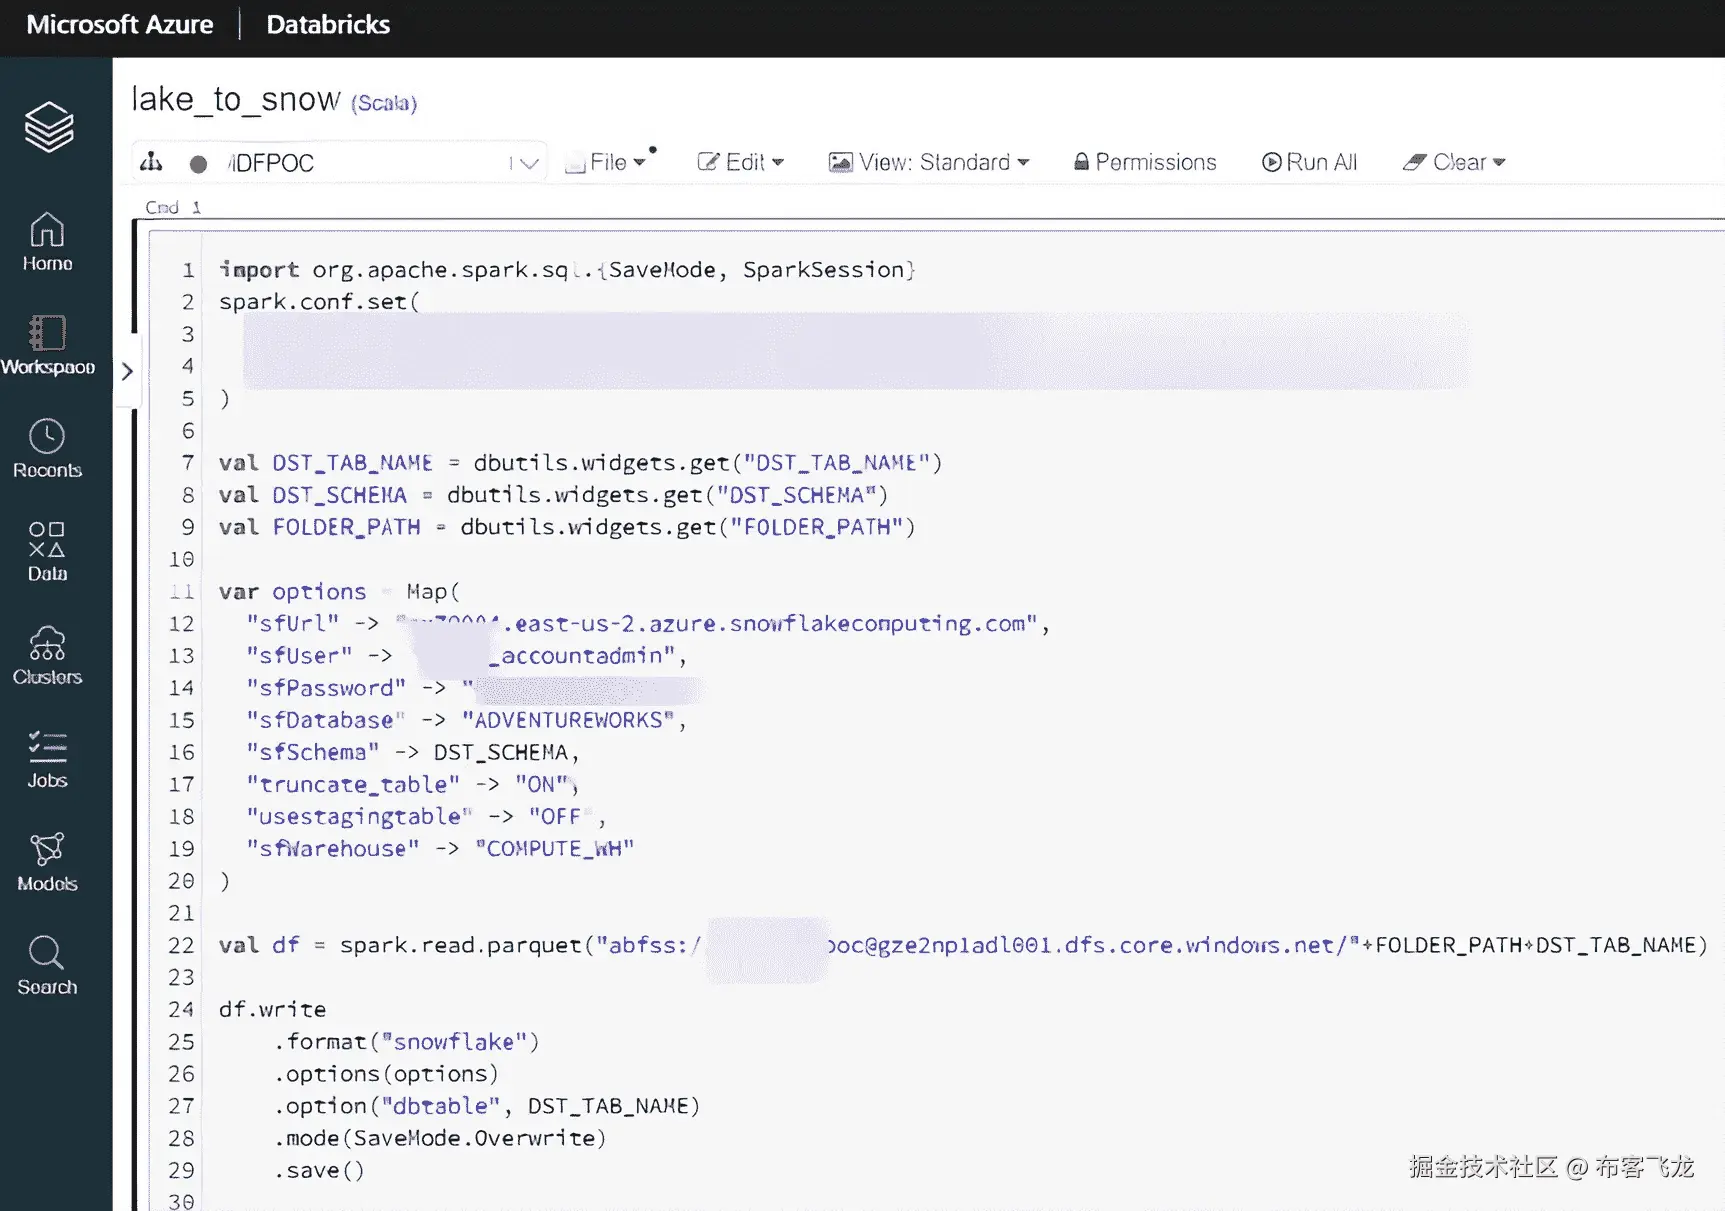Open the Models sidebar icon

(47, 862)
